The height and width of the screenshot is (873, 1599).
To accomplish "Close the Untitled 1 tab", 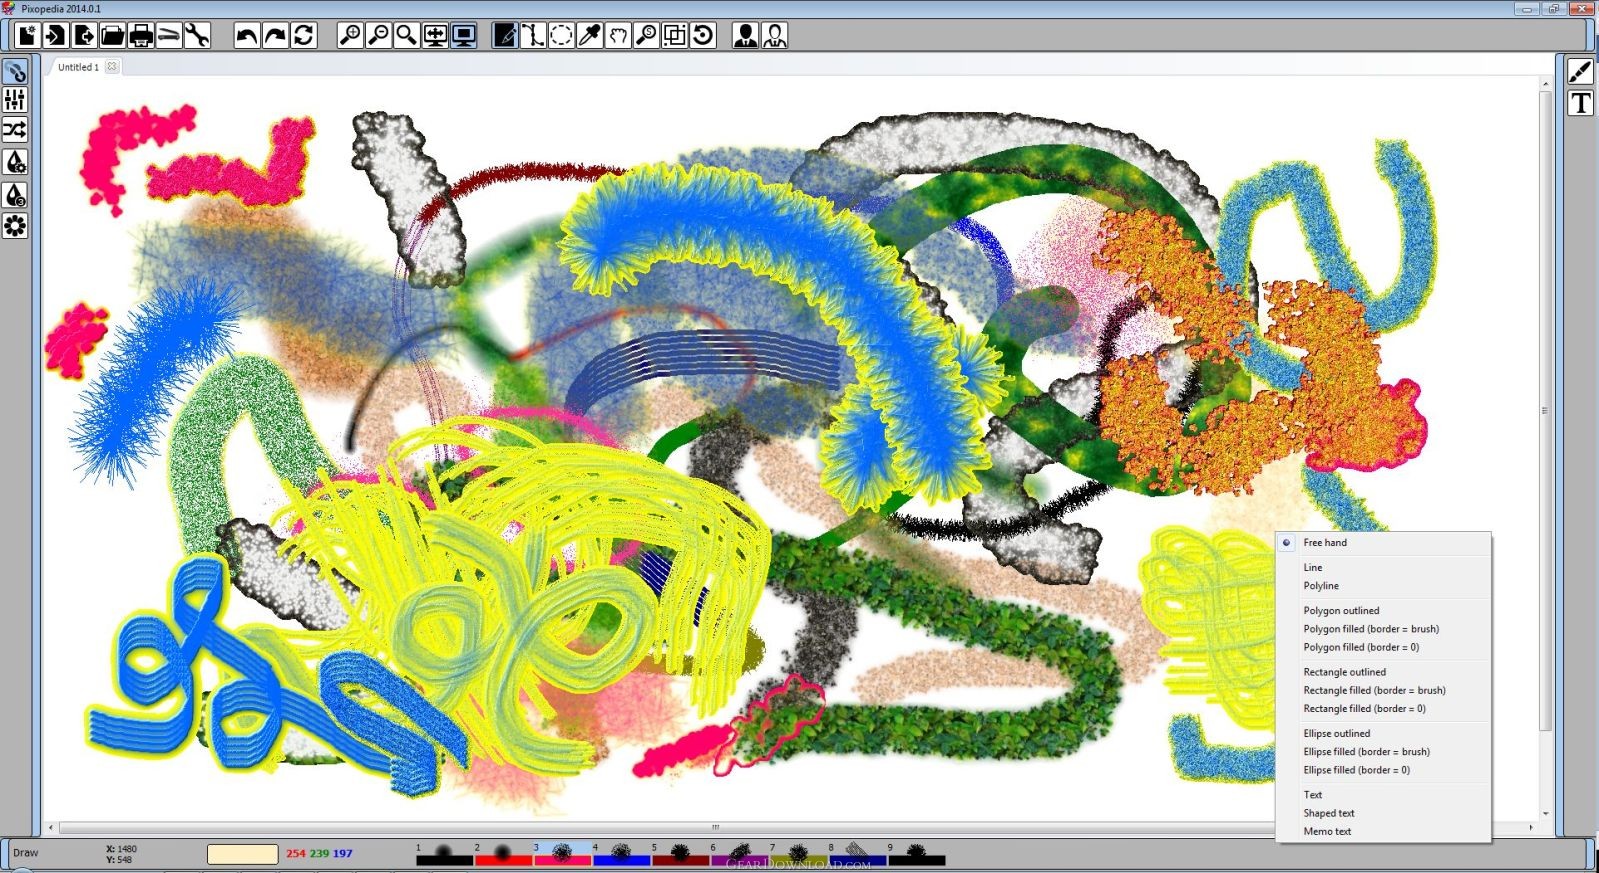I will (112, 67).
